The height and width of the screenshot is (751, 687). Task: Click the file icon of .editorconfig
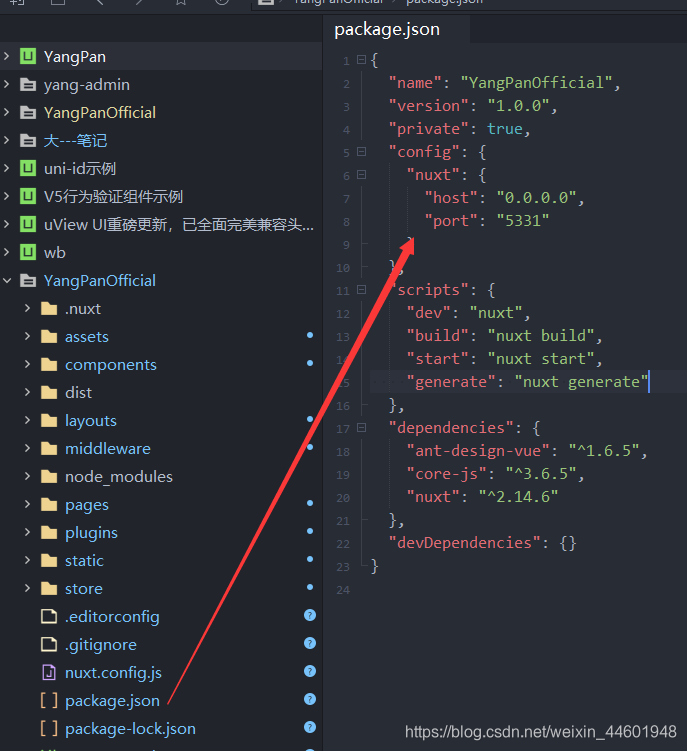point(49,616)
